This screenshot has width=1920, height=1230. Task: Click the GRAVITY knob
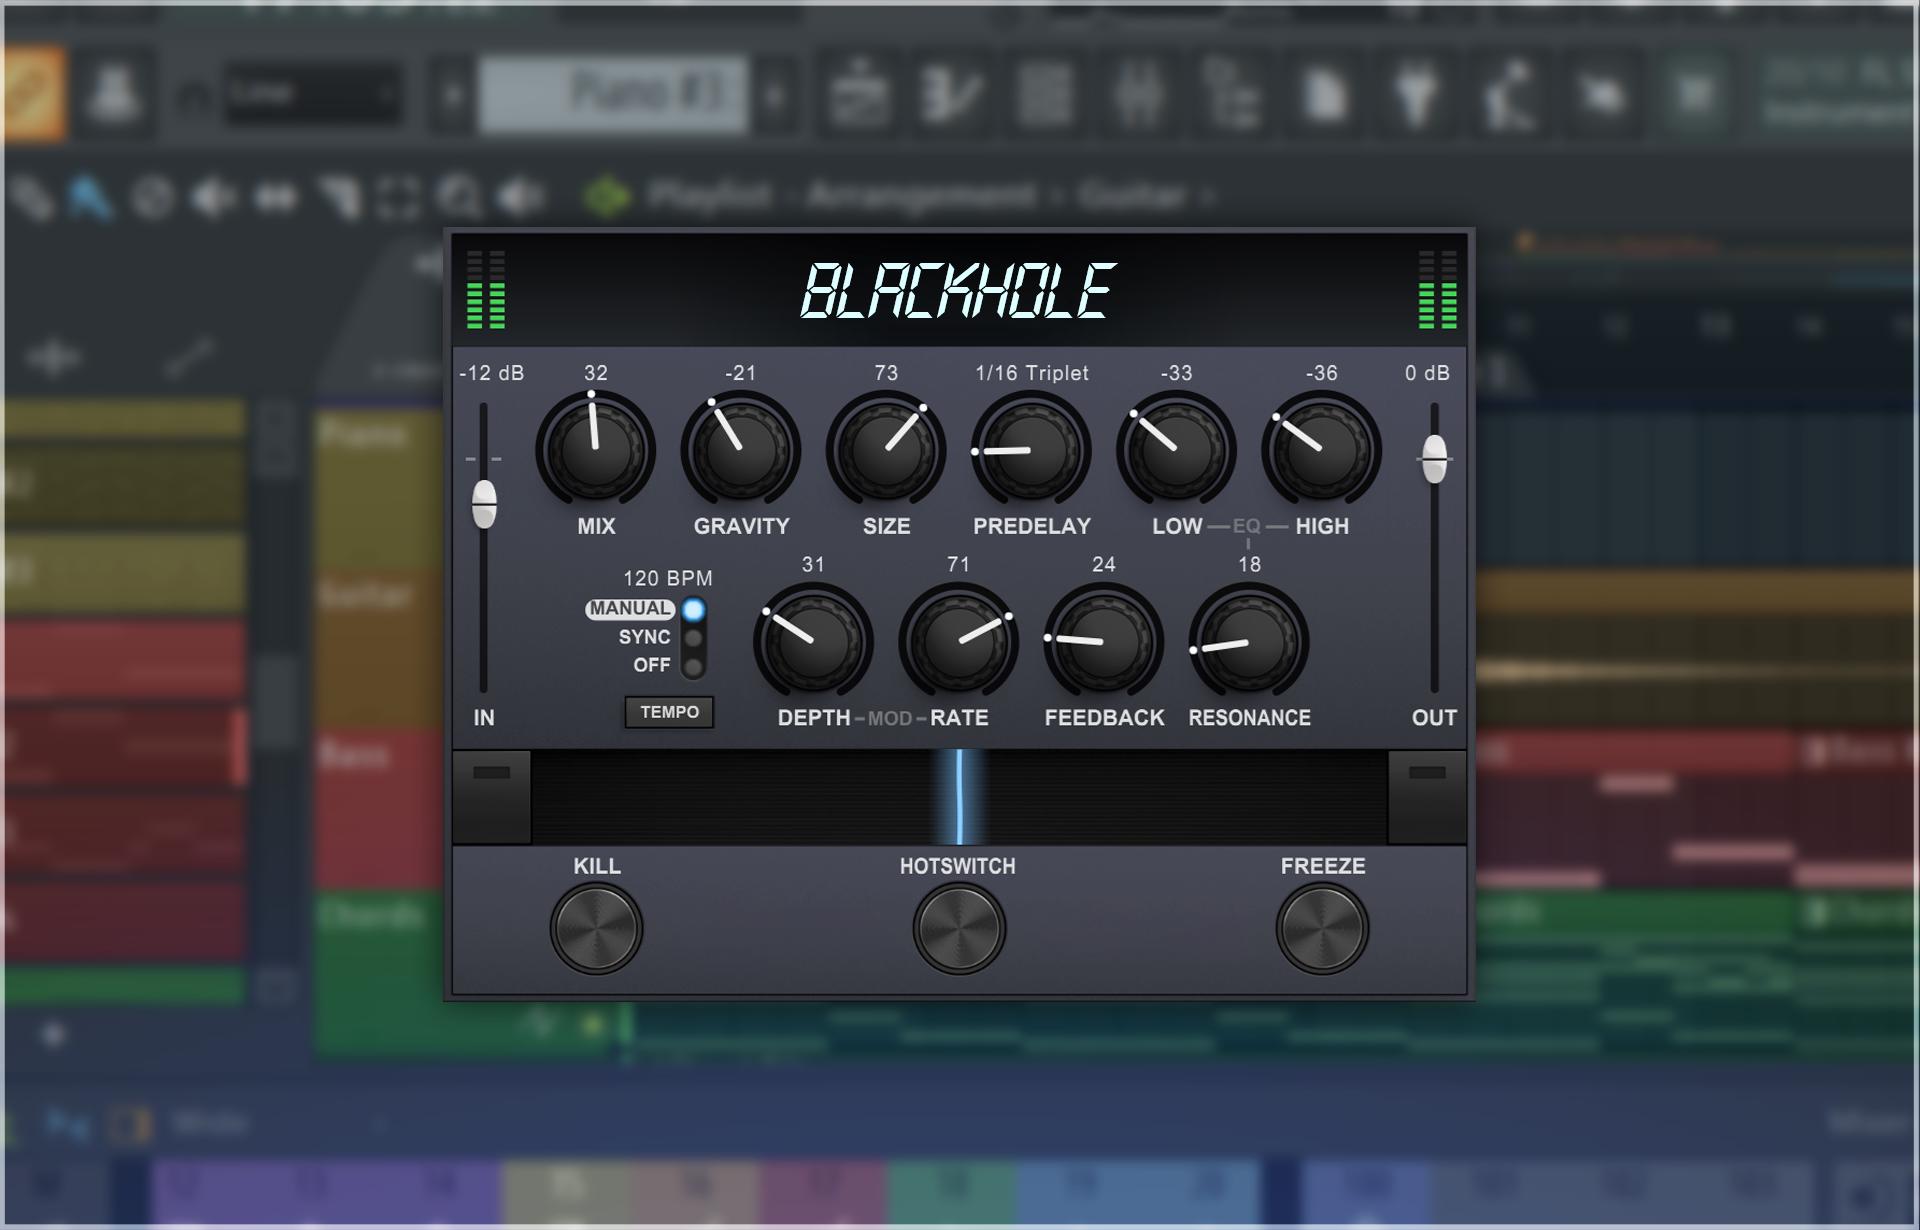click(x=741, y=450)
